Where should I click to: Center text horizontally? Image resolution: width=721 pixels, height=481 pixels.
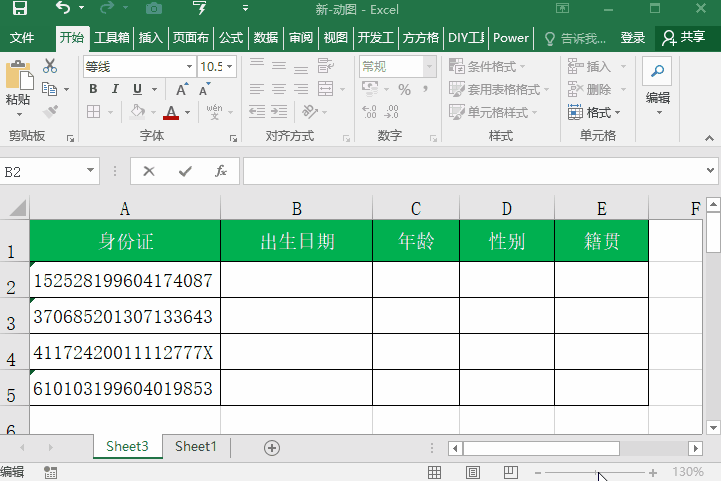279,89
